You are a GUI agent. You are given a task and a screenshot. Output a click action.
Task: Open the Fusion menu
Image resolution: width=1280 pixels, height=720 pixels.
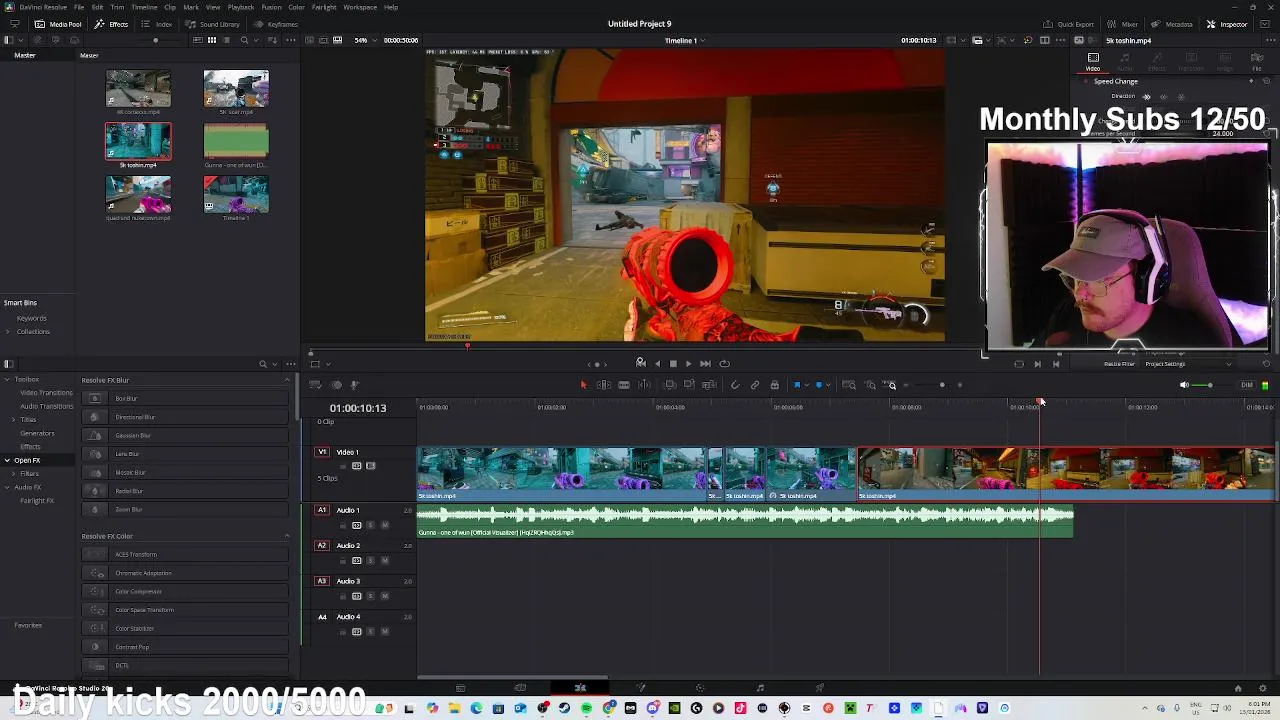click(x=271, y=7)
